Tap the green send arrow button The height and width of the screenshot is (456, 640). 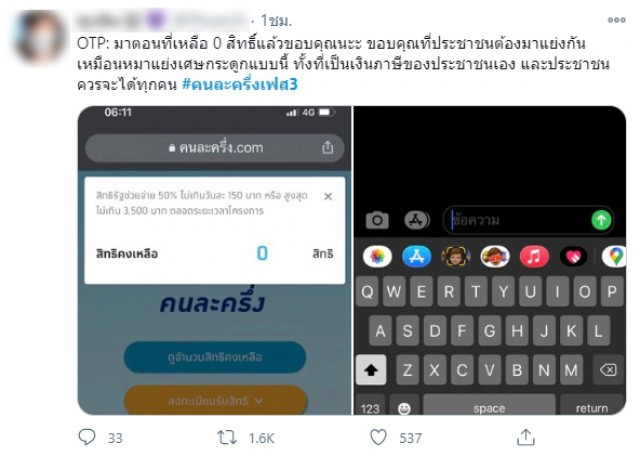pyautogui.click(x=601, y=220)
